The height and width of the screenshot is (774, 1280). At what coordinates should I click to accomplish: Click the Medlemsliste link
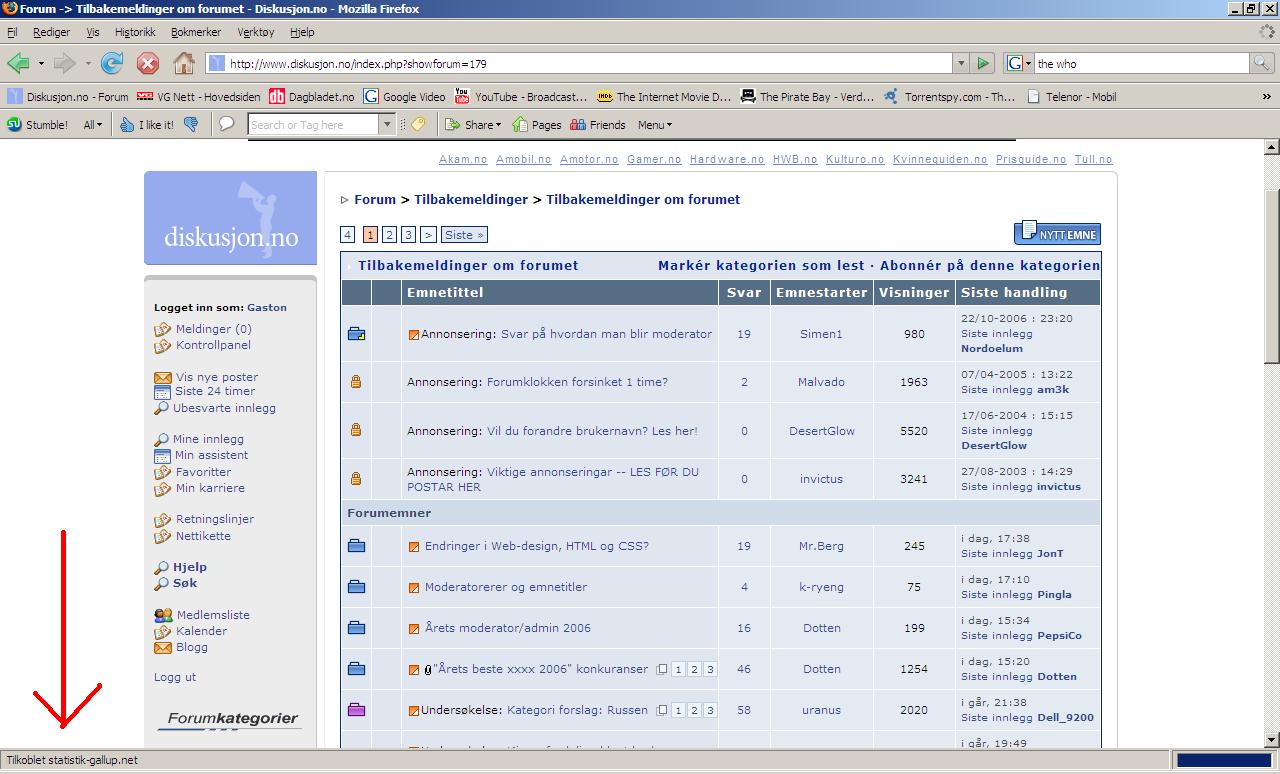213,615
